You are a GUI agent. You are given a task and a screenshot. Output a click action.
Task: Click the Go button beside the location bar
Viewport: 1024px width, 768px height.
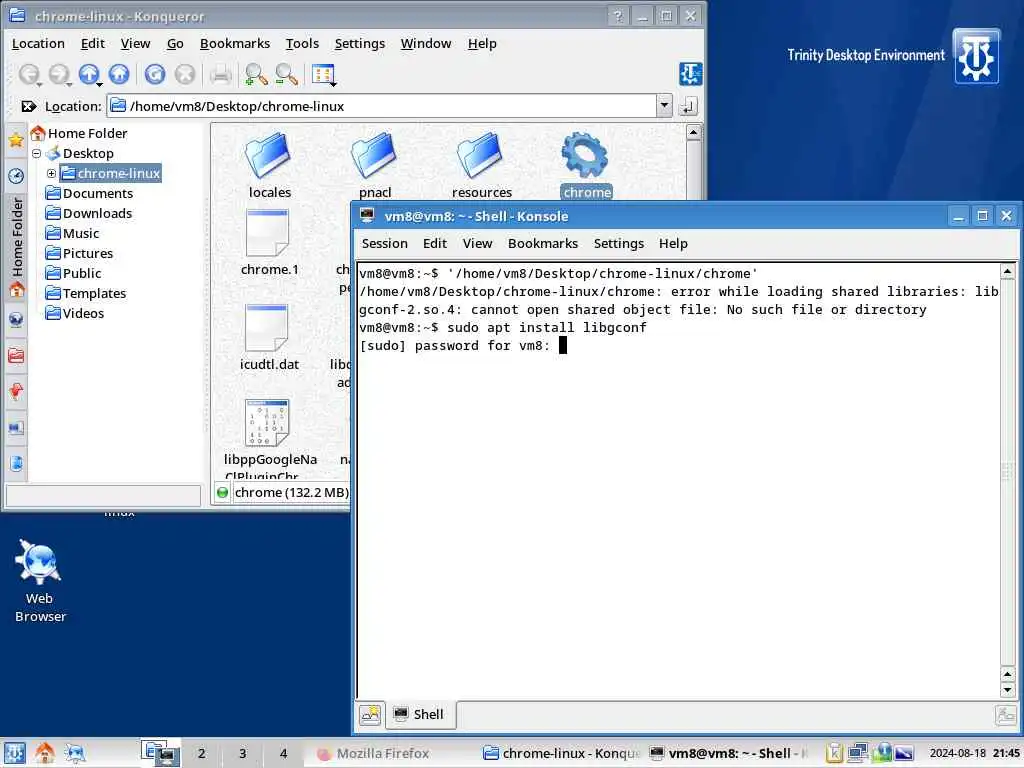pyautogui.click(x=688, y=106)
